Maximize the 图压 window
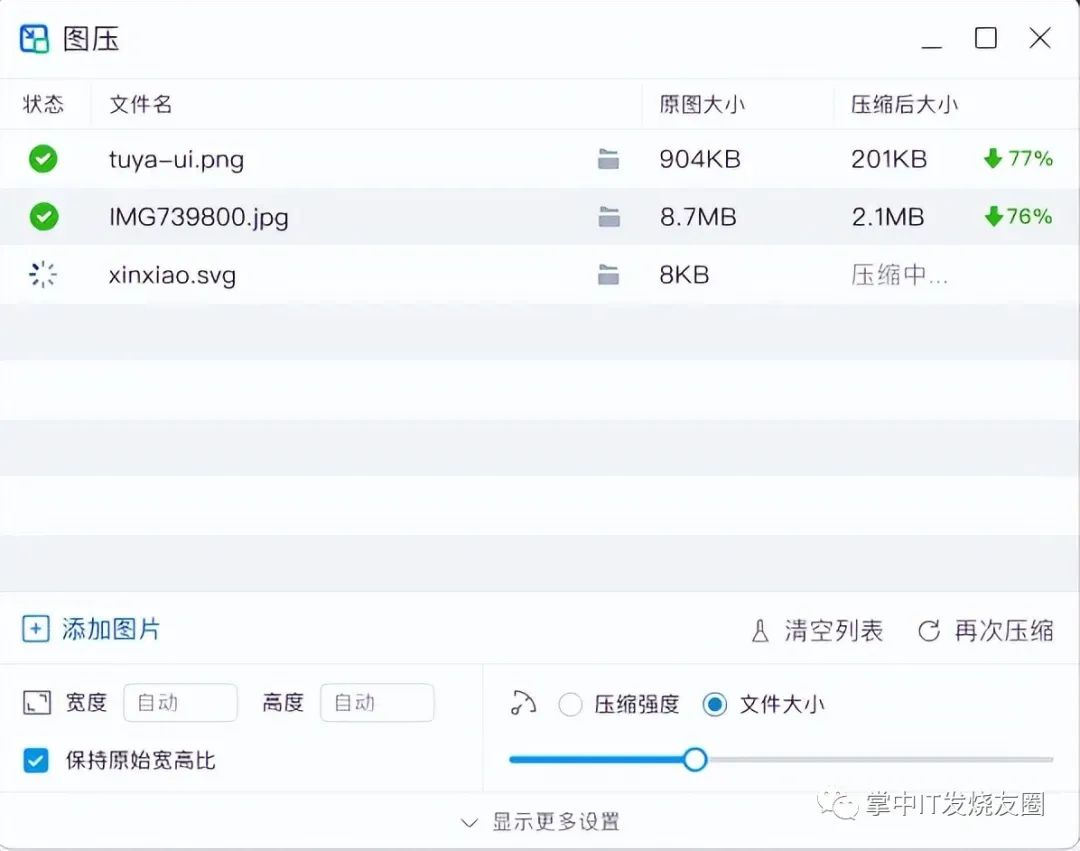 (986, 38)
